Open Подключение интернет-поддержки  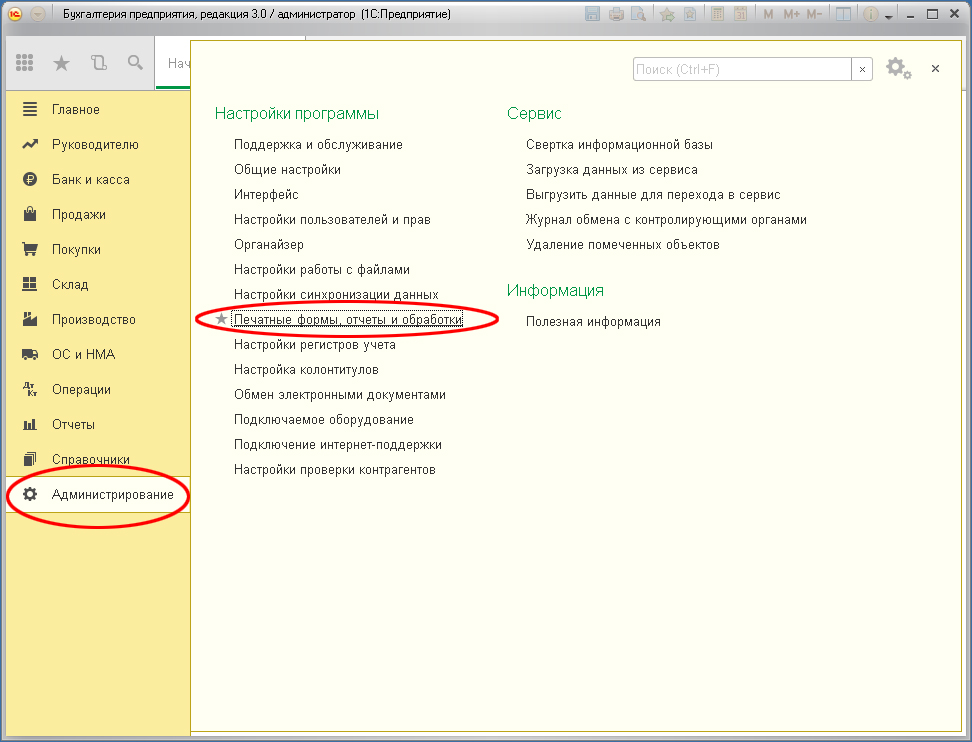click(x=338, y=445)
